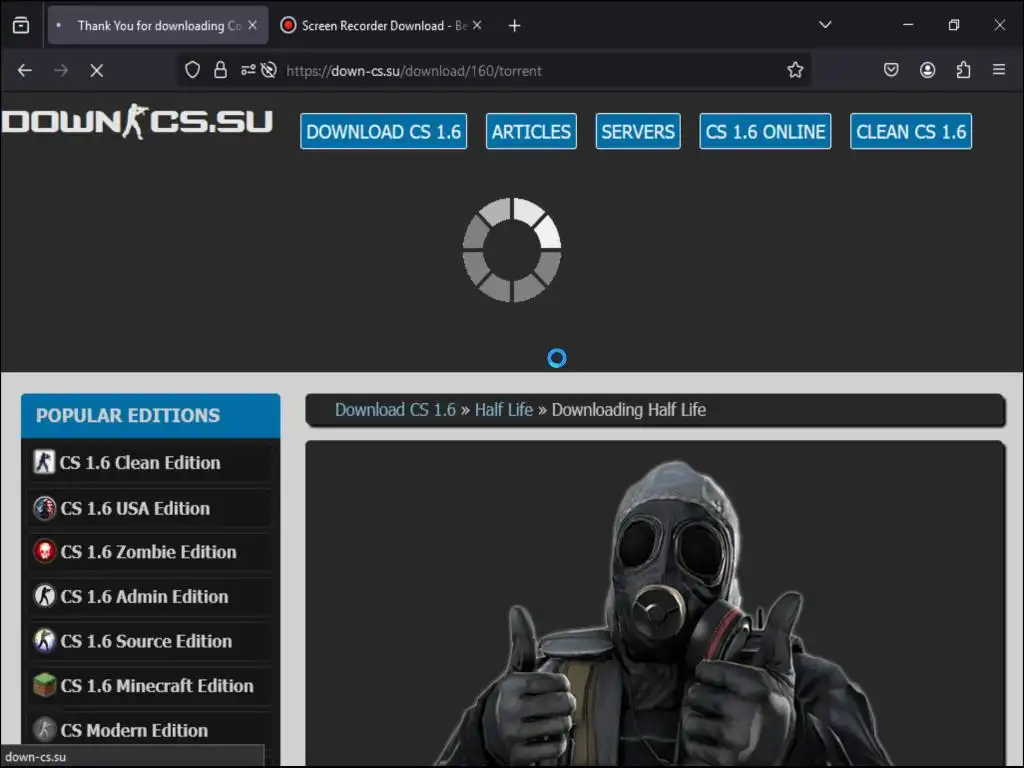Minimize the Firefox window
1024x768 pixels.
[x=908, y=25]
